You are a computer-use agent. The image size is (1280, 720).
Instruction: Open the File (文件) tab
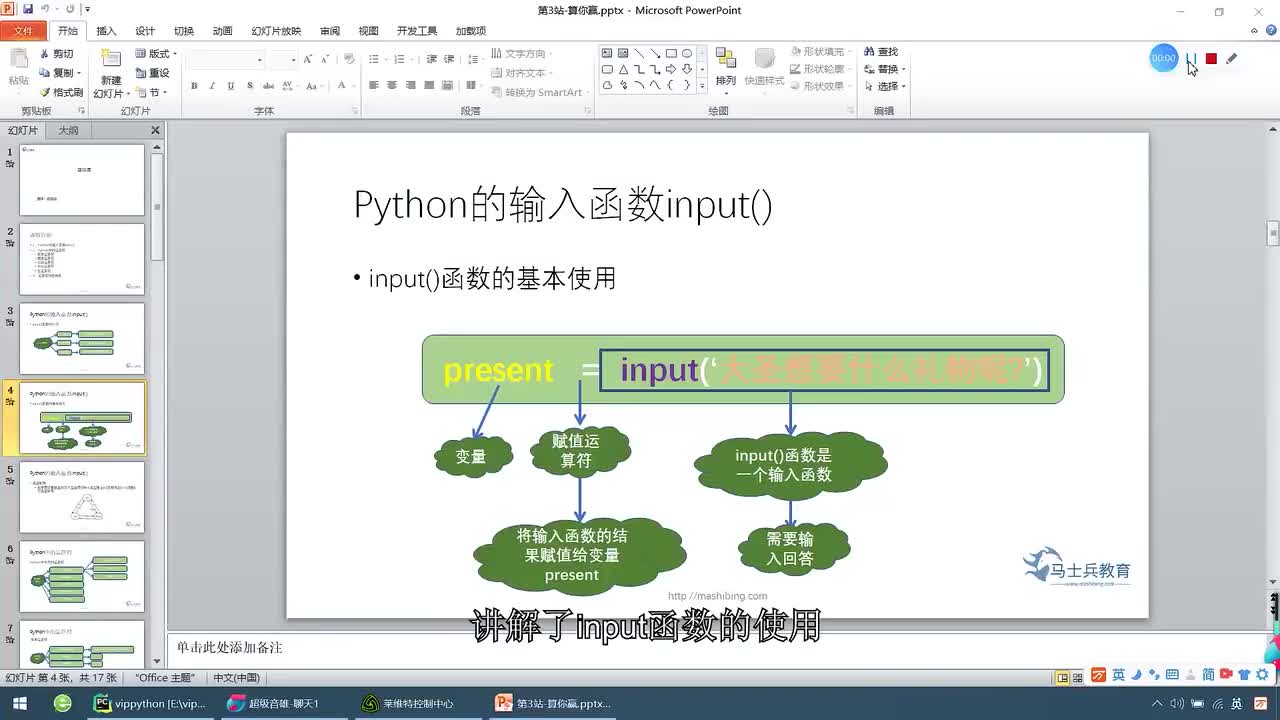23,31
